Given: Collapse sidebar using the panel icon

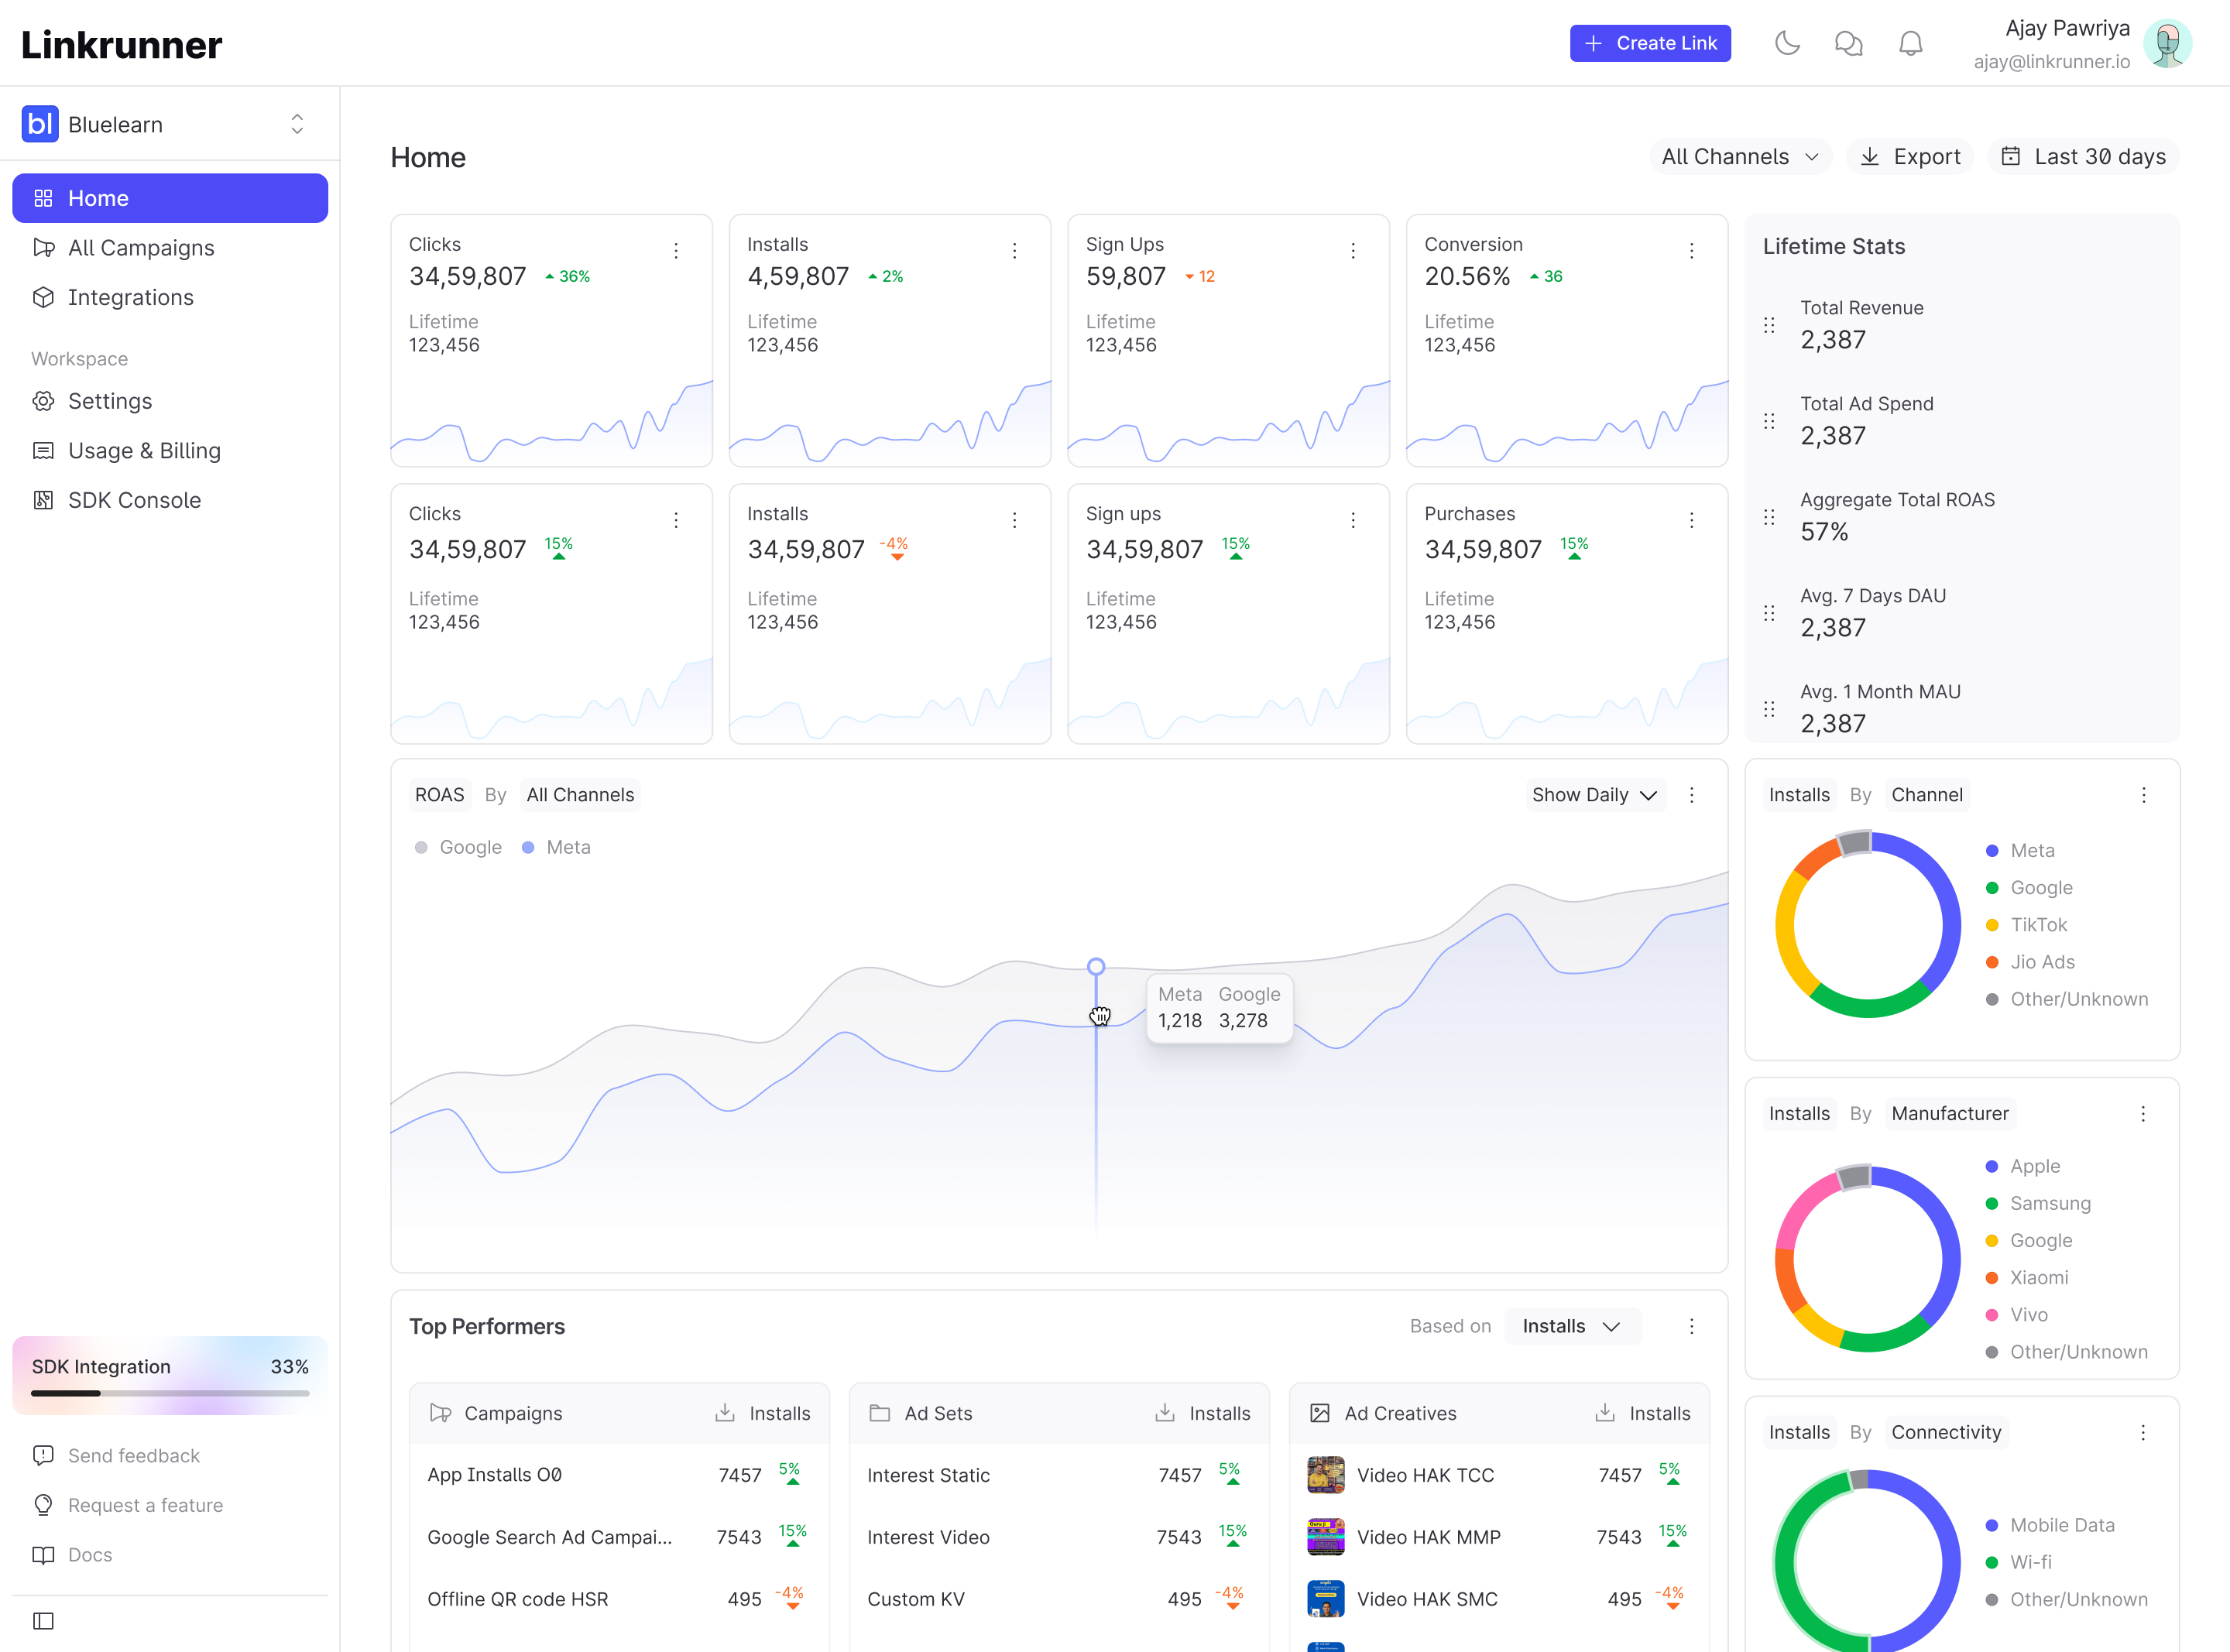Looking at the screenshot, I should tap(43, 1621).
